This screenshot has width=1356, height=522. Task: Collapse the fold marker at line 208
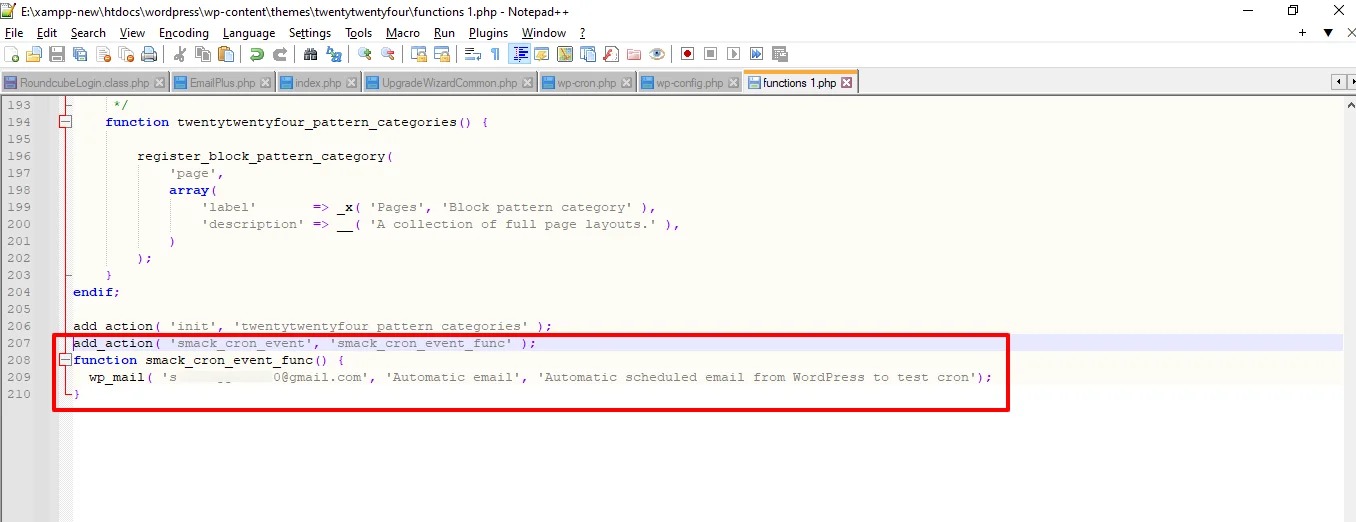tap(66, 360)
